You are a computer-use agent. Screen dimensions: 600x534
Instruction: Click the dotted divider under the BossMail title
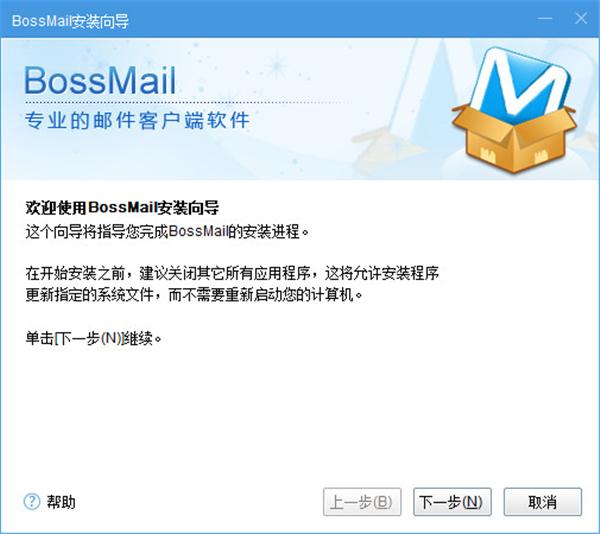click(x=188, y=103)
